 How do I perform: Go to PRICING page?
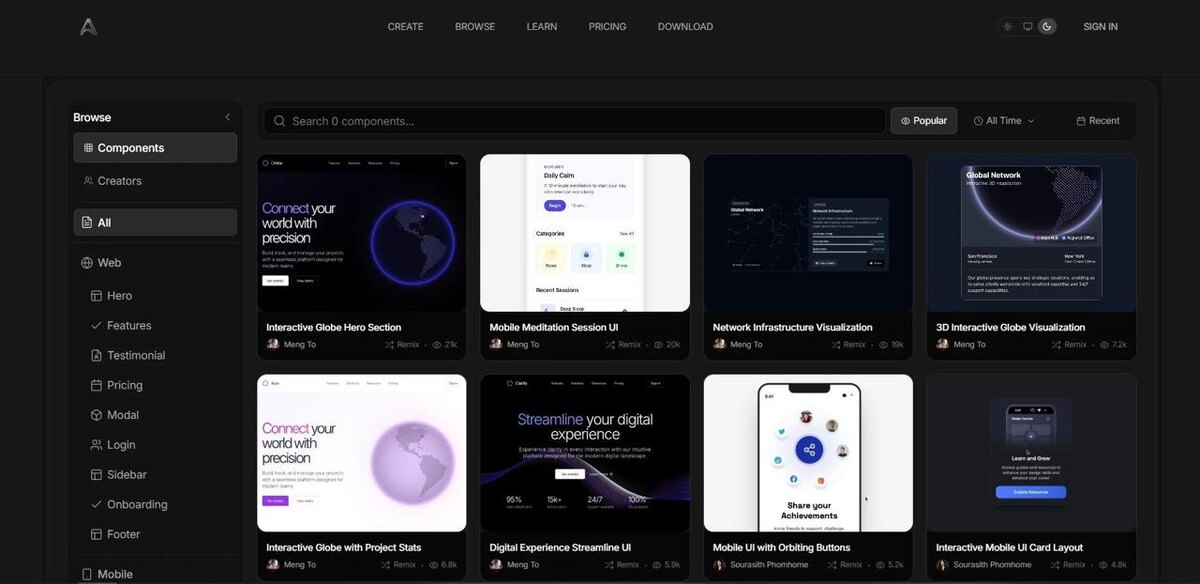pos(607,27)
